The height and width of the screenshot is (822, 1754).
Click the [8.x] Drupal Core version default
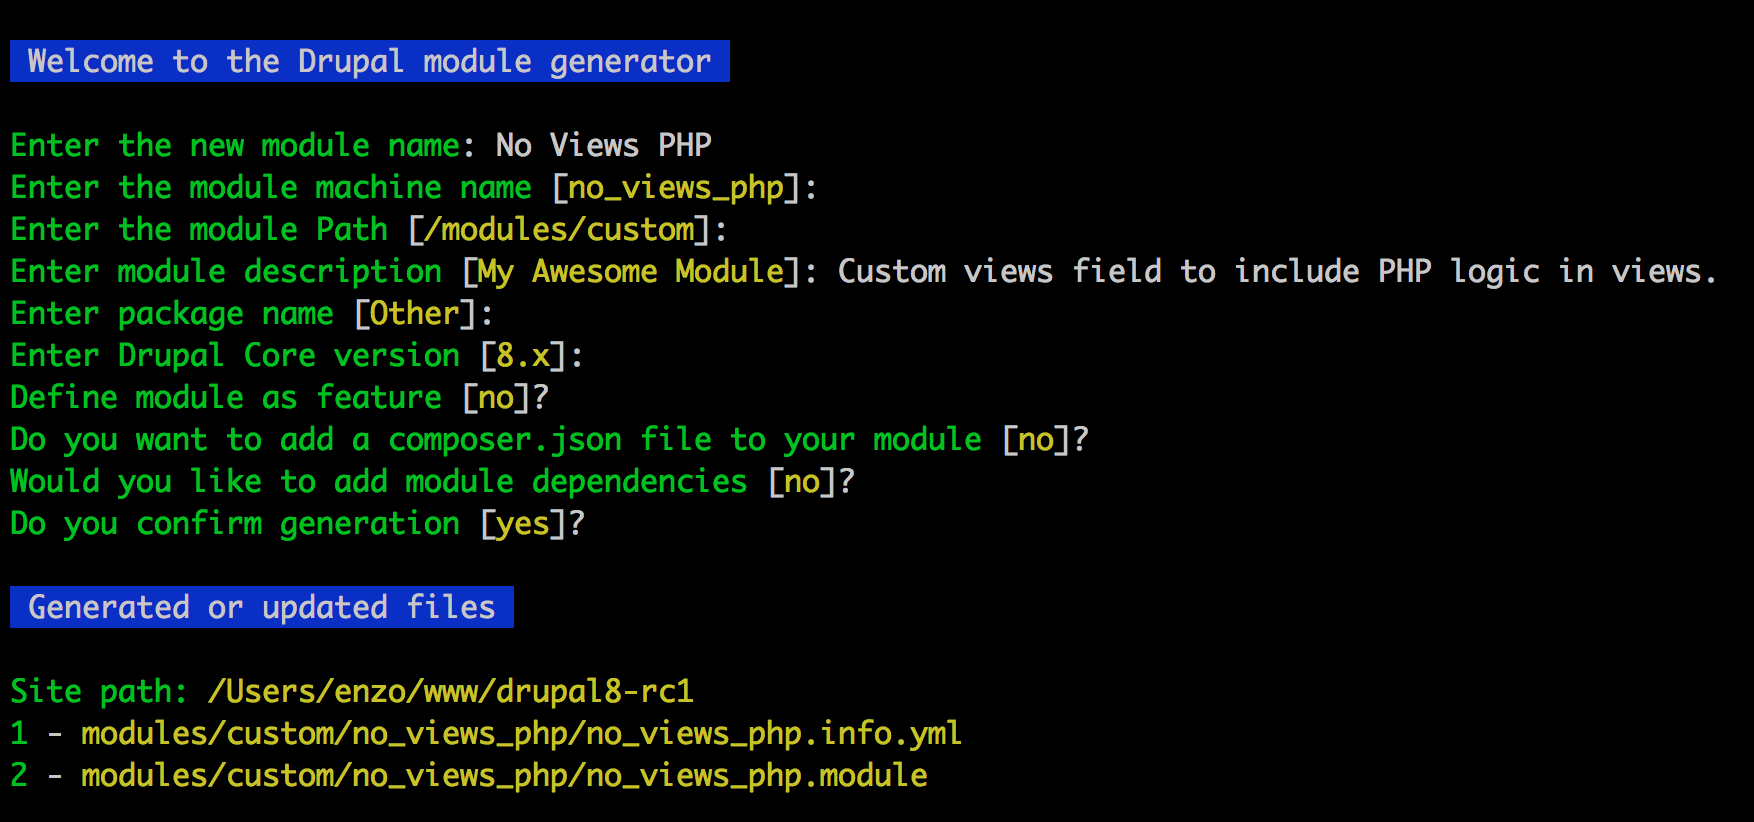523,356
